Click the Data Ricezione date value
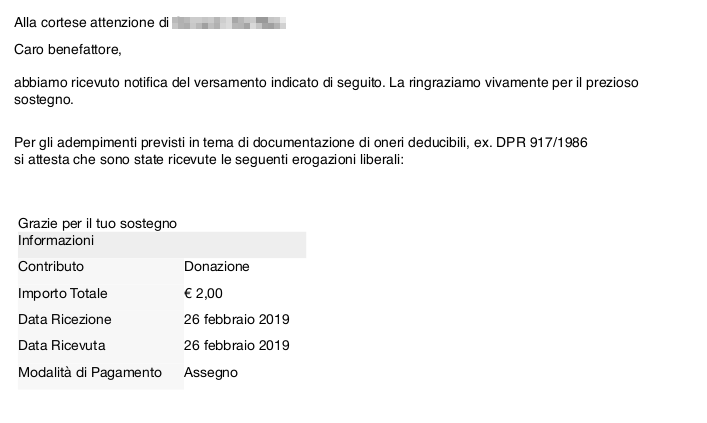 pyautogui.click(x=237, y=319)
